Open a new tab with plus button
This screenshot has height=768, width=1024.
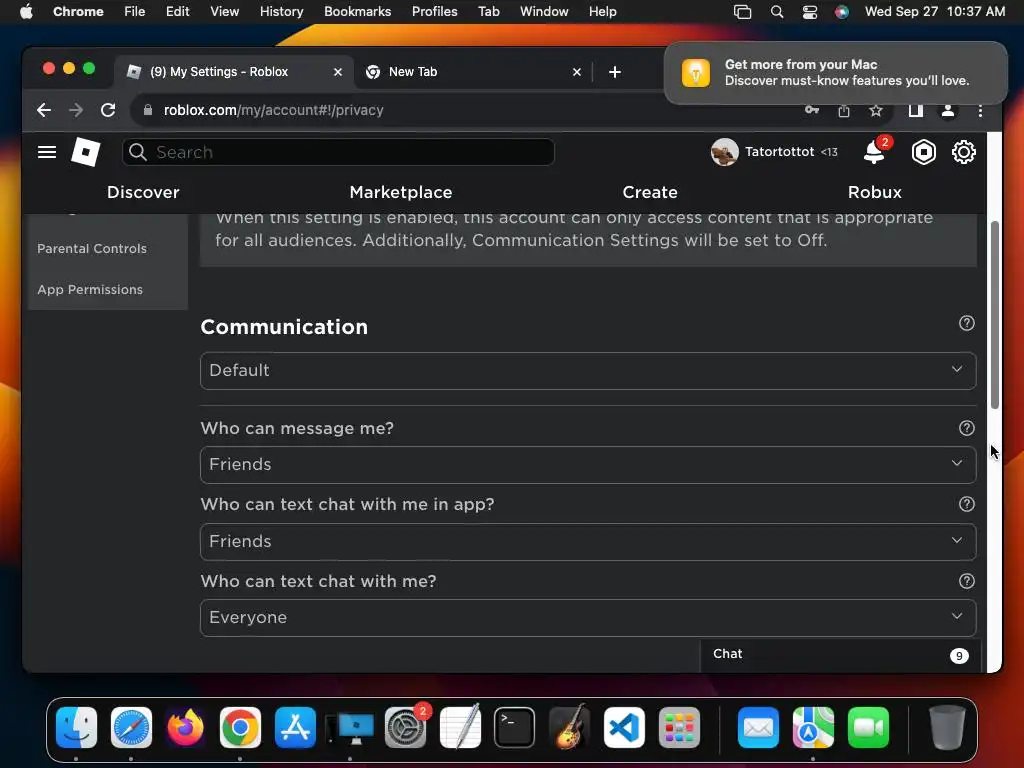point(615,72)
